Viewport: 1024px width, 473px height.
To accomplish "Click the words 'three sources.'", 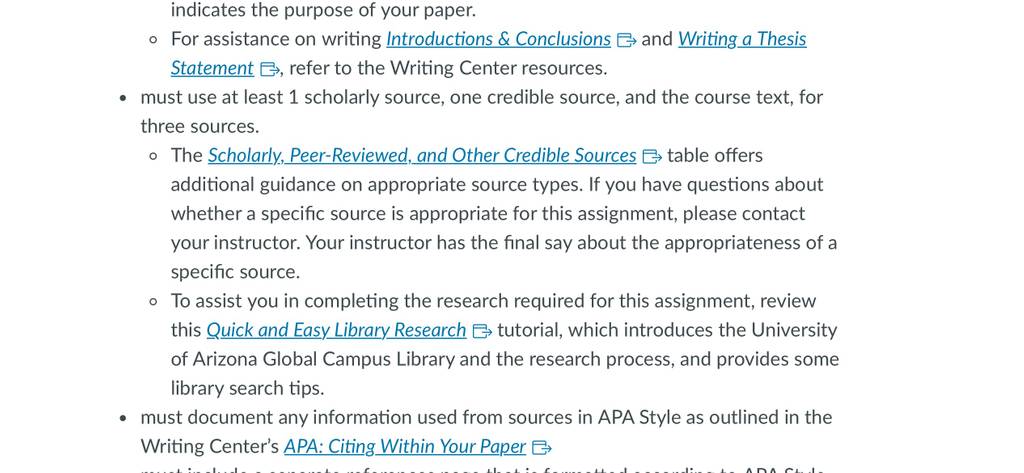I will 200,126.
